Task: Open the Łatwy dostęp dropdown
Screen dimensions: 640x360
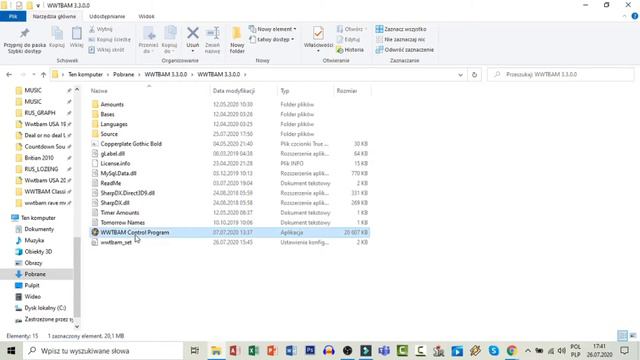Action: 272,40
